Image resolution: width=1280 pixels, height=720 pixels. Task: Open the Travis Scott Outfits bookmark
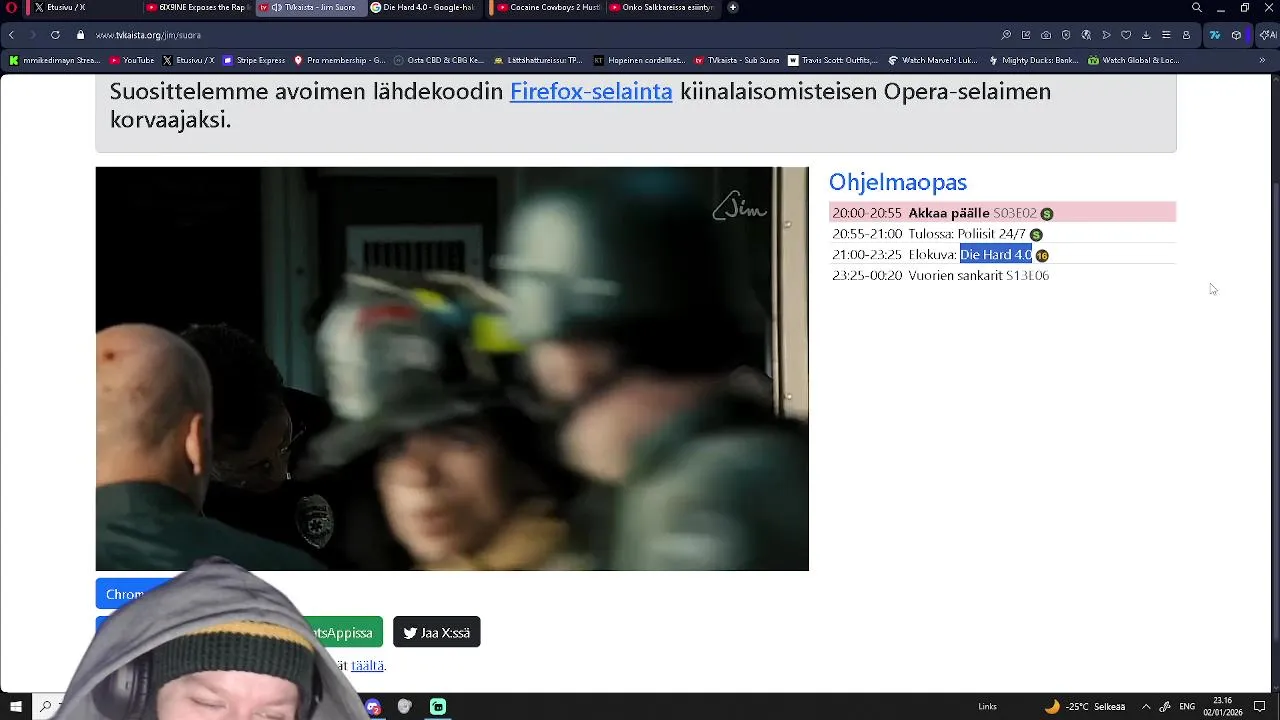[833, 60]
